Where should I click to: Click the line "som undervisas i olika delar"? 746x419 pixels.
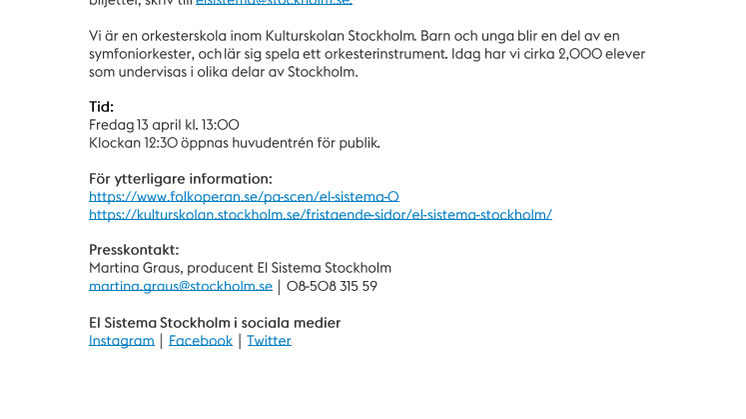coord(180,72)
